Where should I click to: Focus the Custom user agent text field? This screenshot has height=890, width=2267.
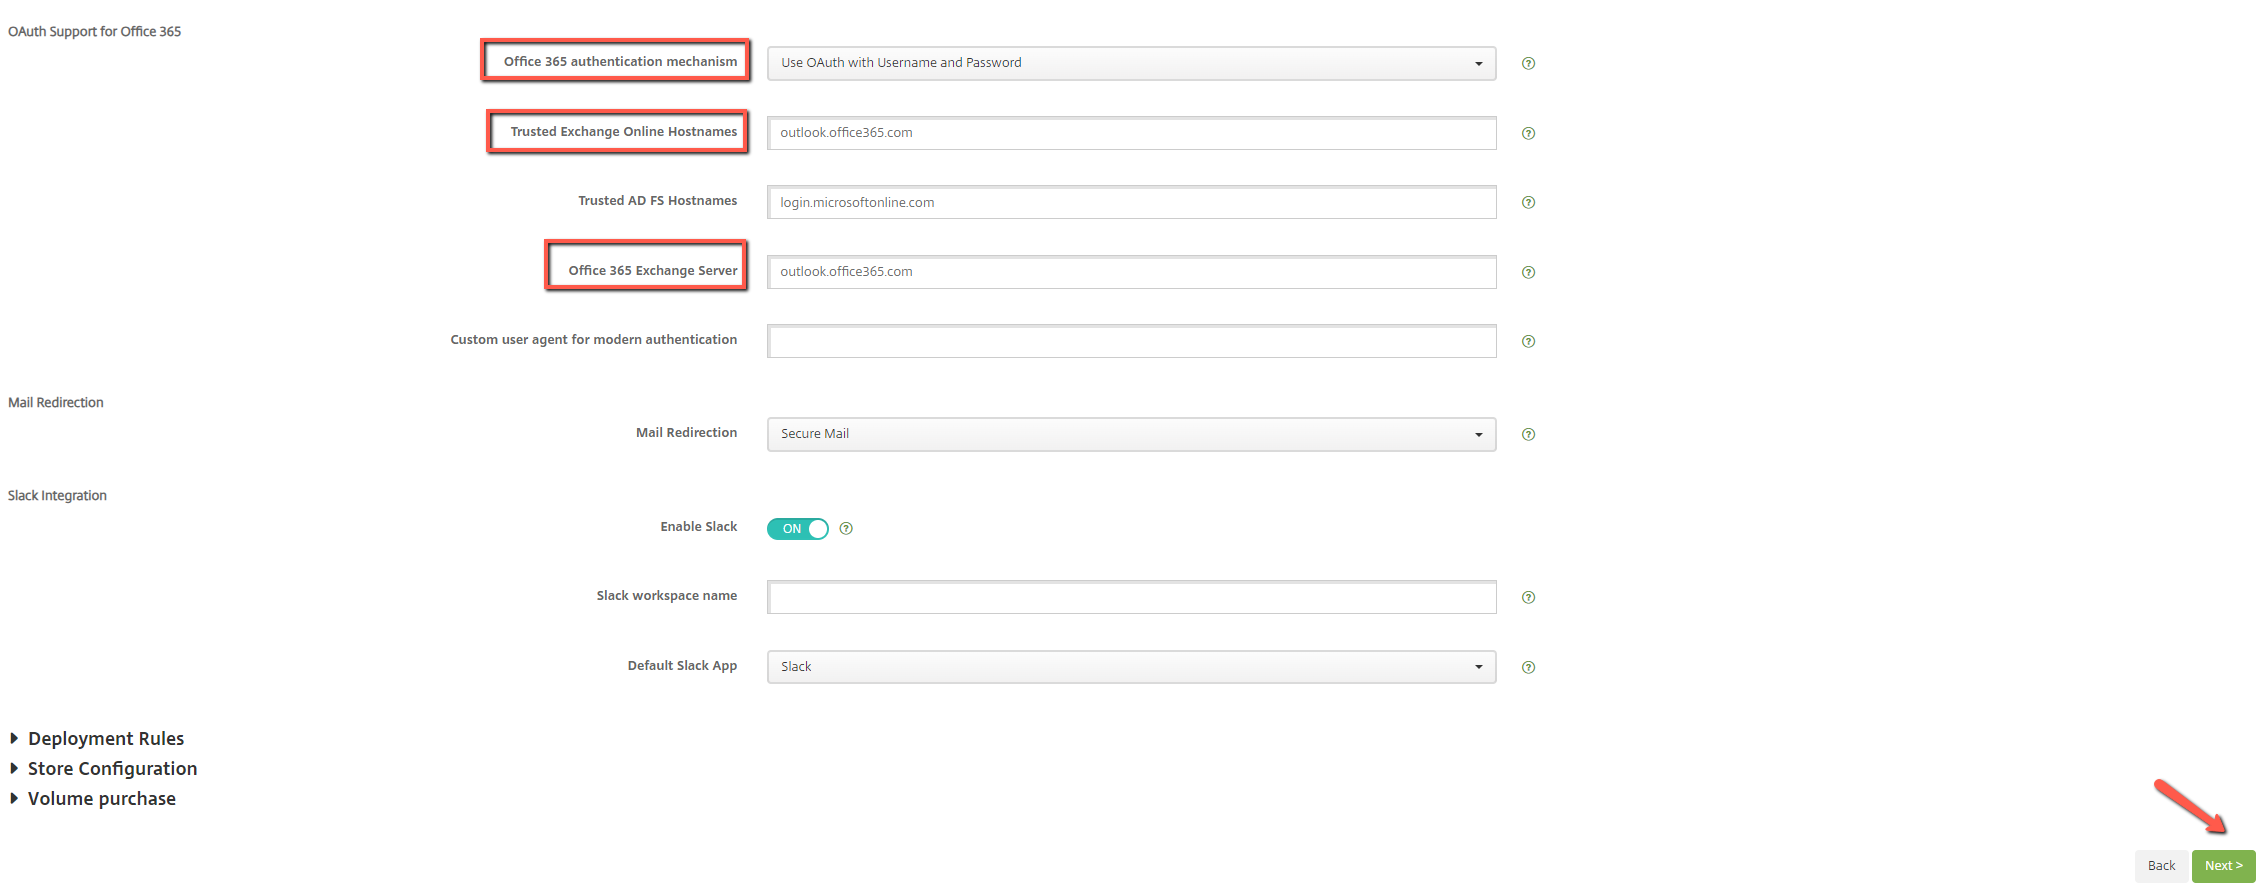coord(1131,341)
